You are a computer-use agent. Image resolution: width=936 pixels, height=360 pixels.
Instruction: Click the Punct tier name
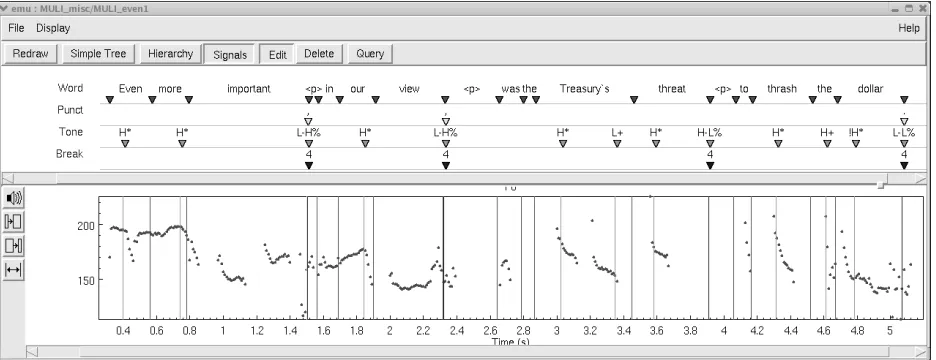pos(70,110)
